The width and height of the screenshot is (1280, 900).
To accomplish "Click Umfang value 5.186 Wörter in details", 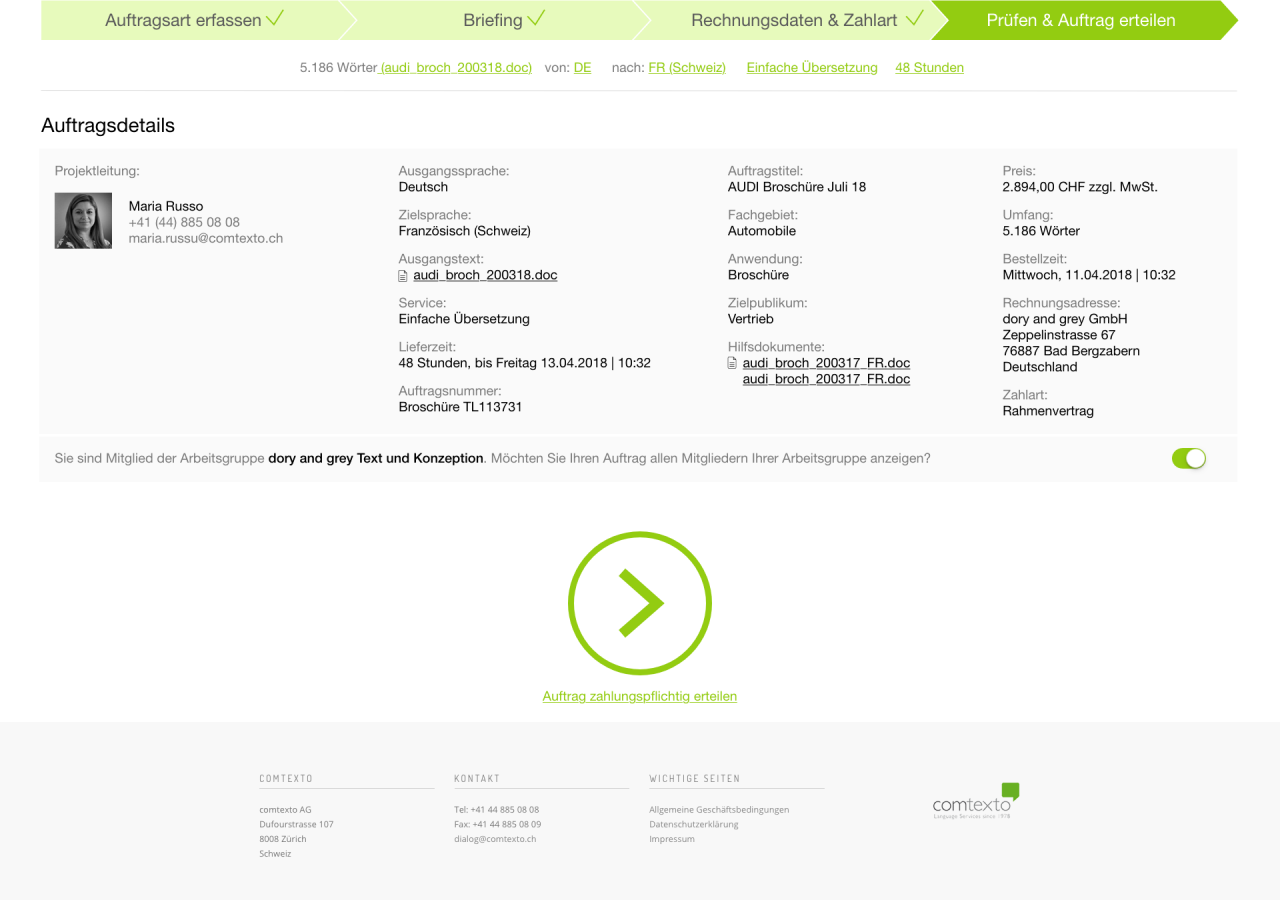I will click(1041, 231).
